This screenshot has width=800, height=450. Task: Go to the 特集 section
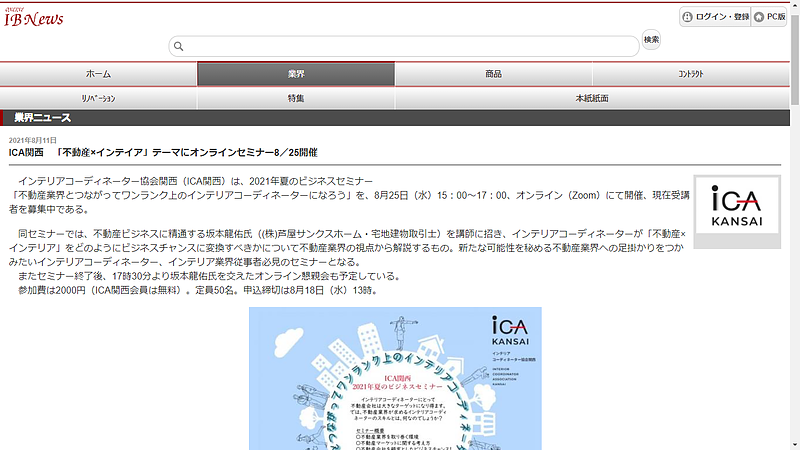coord(296,98)
